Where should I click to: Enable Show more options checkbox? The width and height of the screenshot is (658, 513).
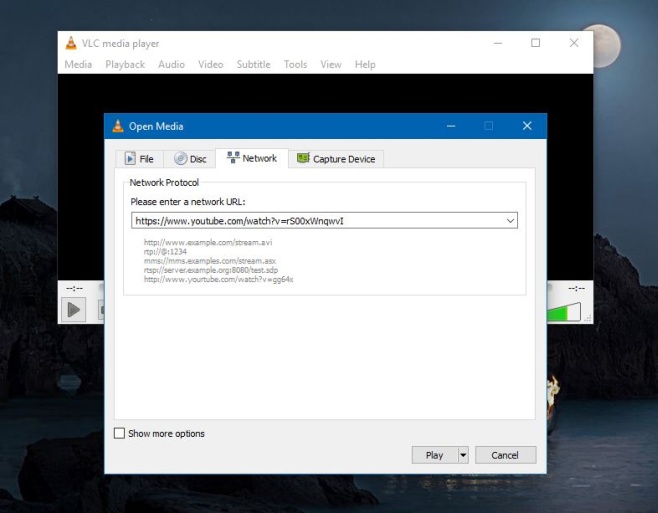(x=120, y=433)
